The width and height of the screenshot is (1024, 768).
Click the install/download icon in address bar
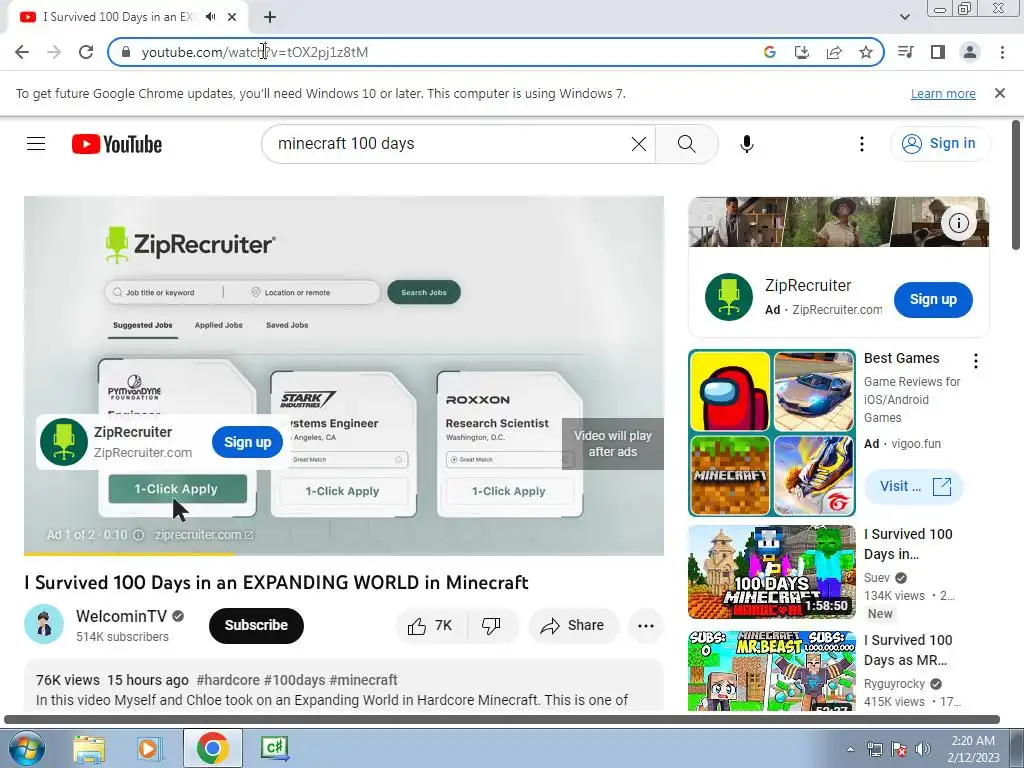[802, 52]
